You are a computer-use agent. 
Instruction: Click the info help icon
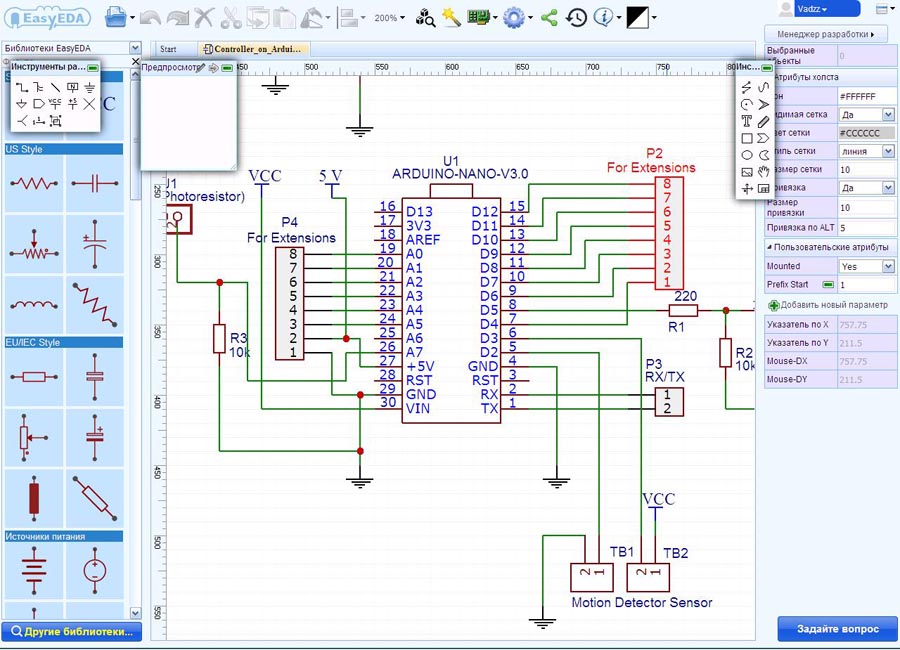[x=603, y=18]
